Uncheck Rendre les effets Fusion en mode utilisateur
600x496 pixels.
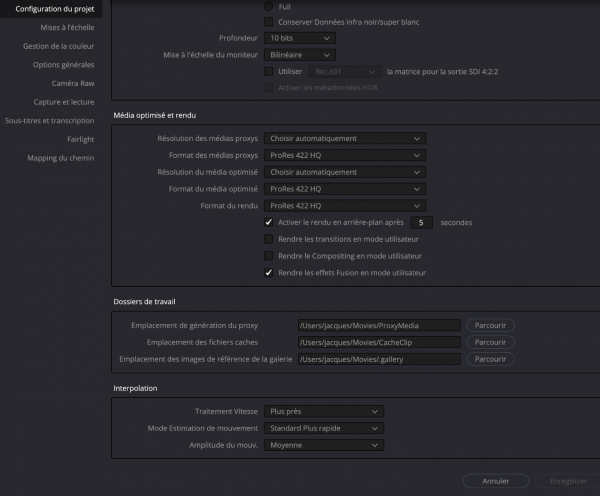(268, 272)
